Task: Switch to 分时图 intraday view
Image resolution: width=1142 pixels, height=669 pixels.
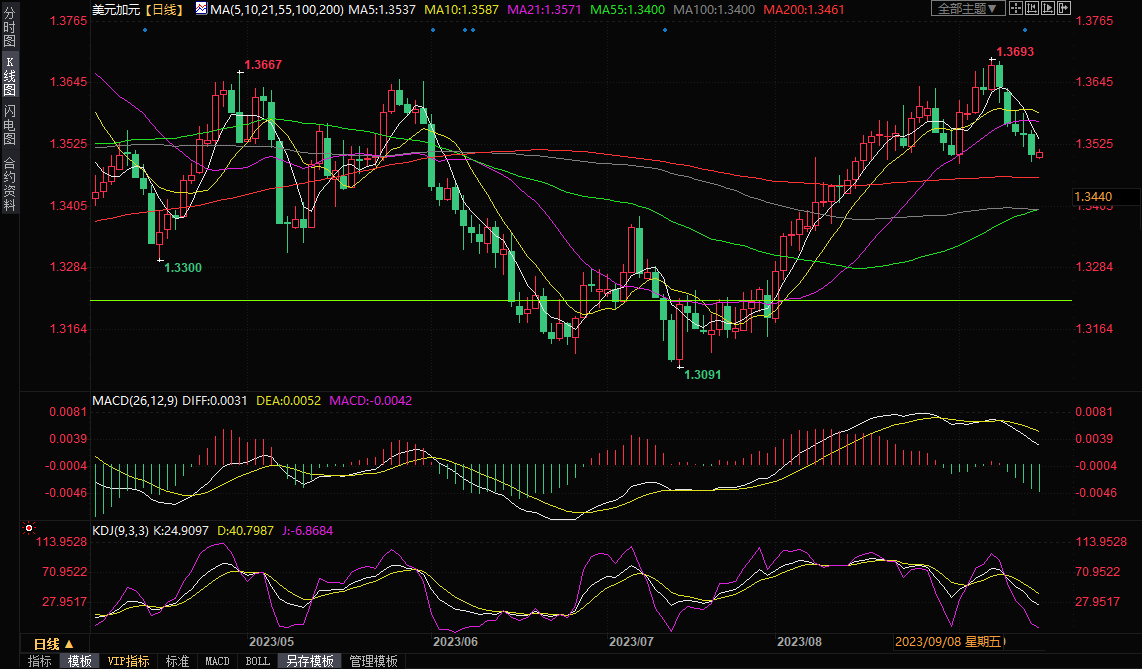Action: tap(9, 27)
